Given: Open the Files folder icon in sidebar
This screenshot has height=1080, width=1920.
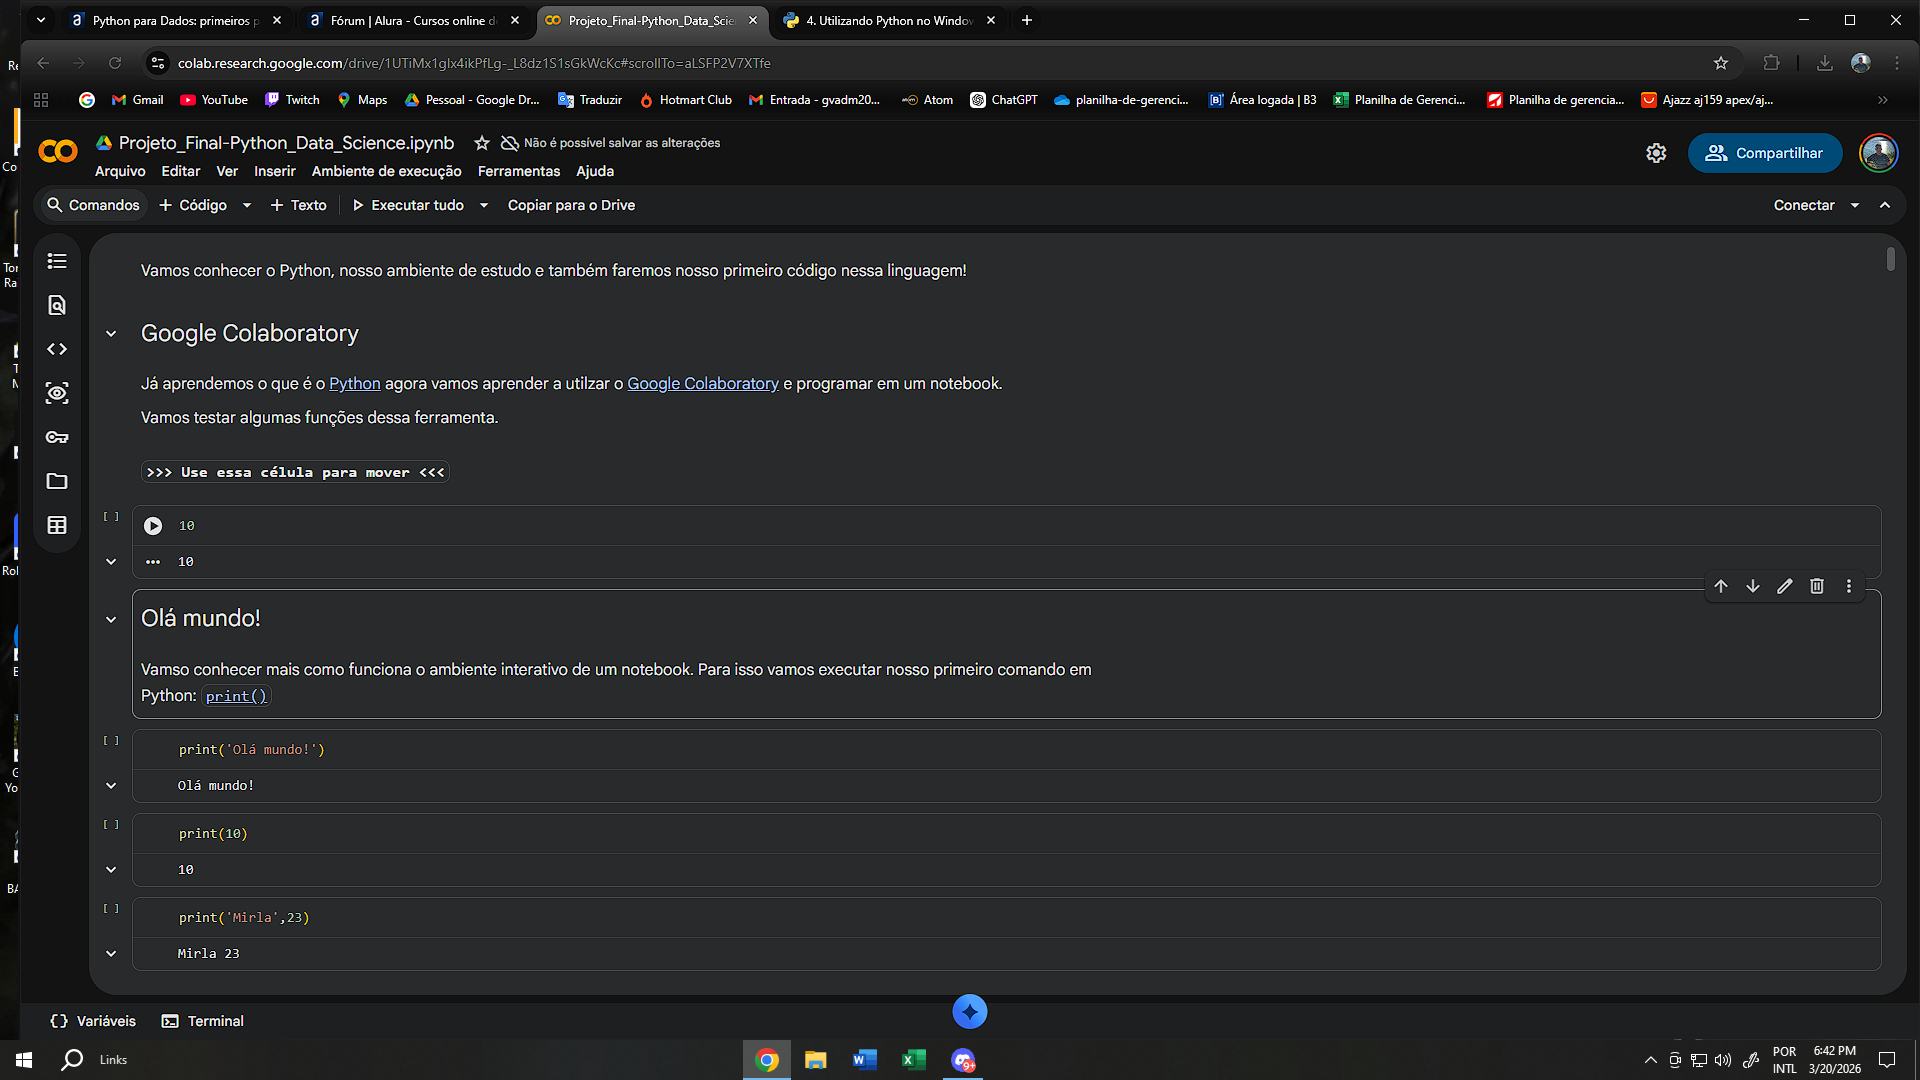Looking at the screenshot, I should [57, 481].
